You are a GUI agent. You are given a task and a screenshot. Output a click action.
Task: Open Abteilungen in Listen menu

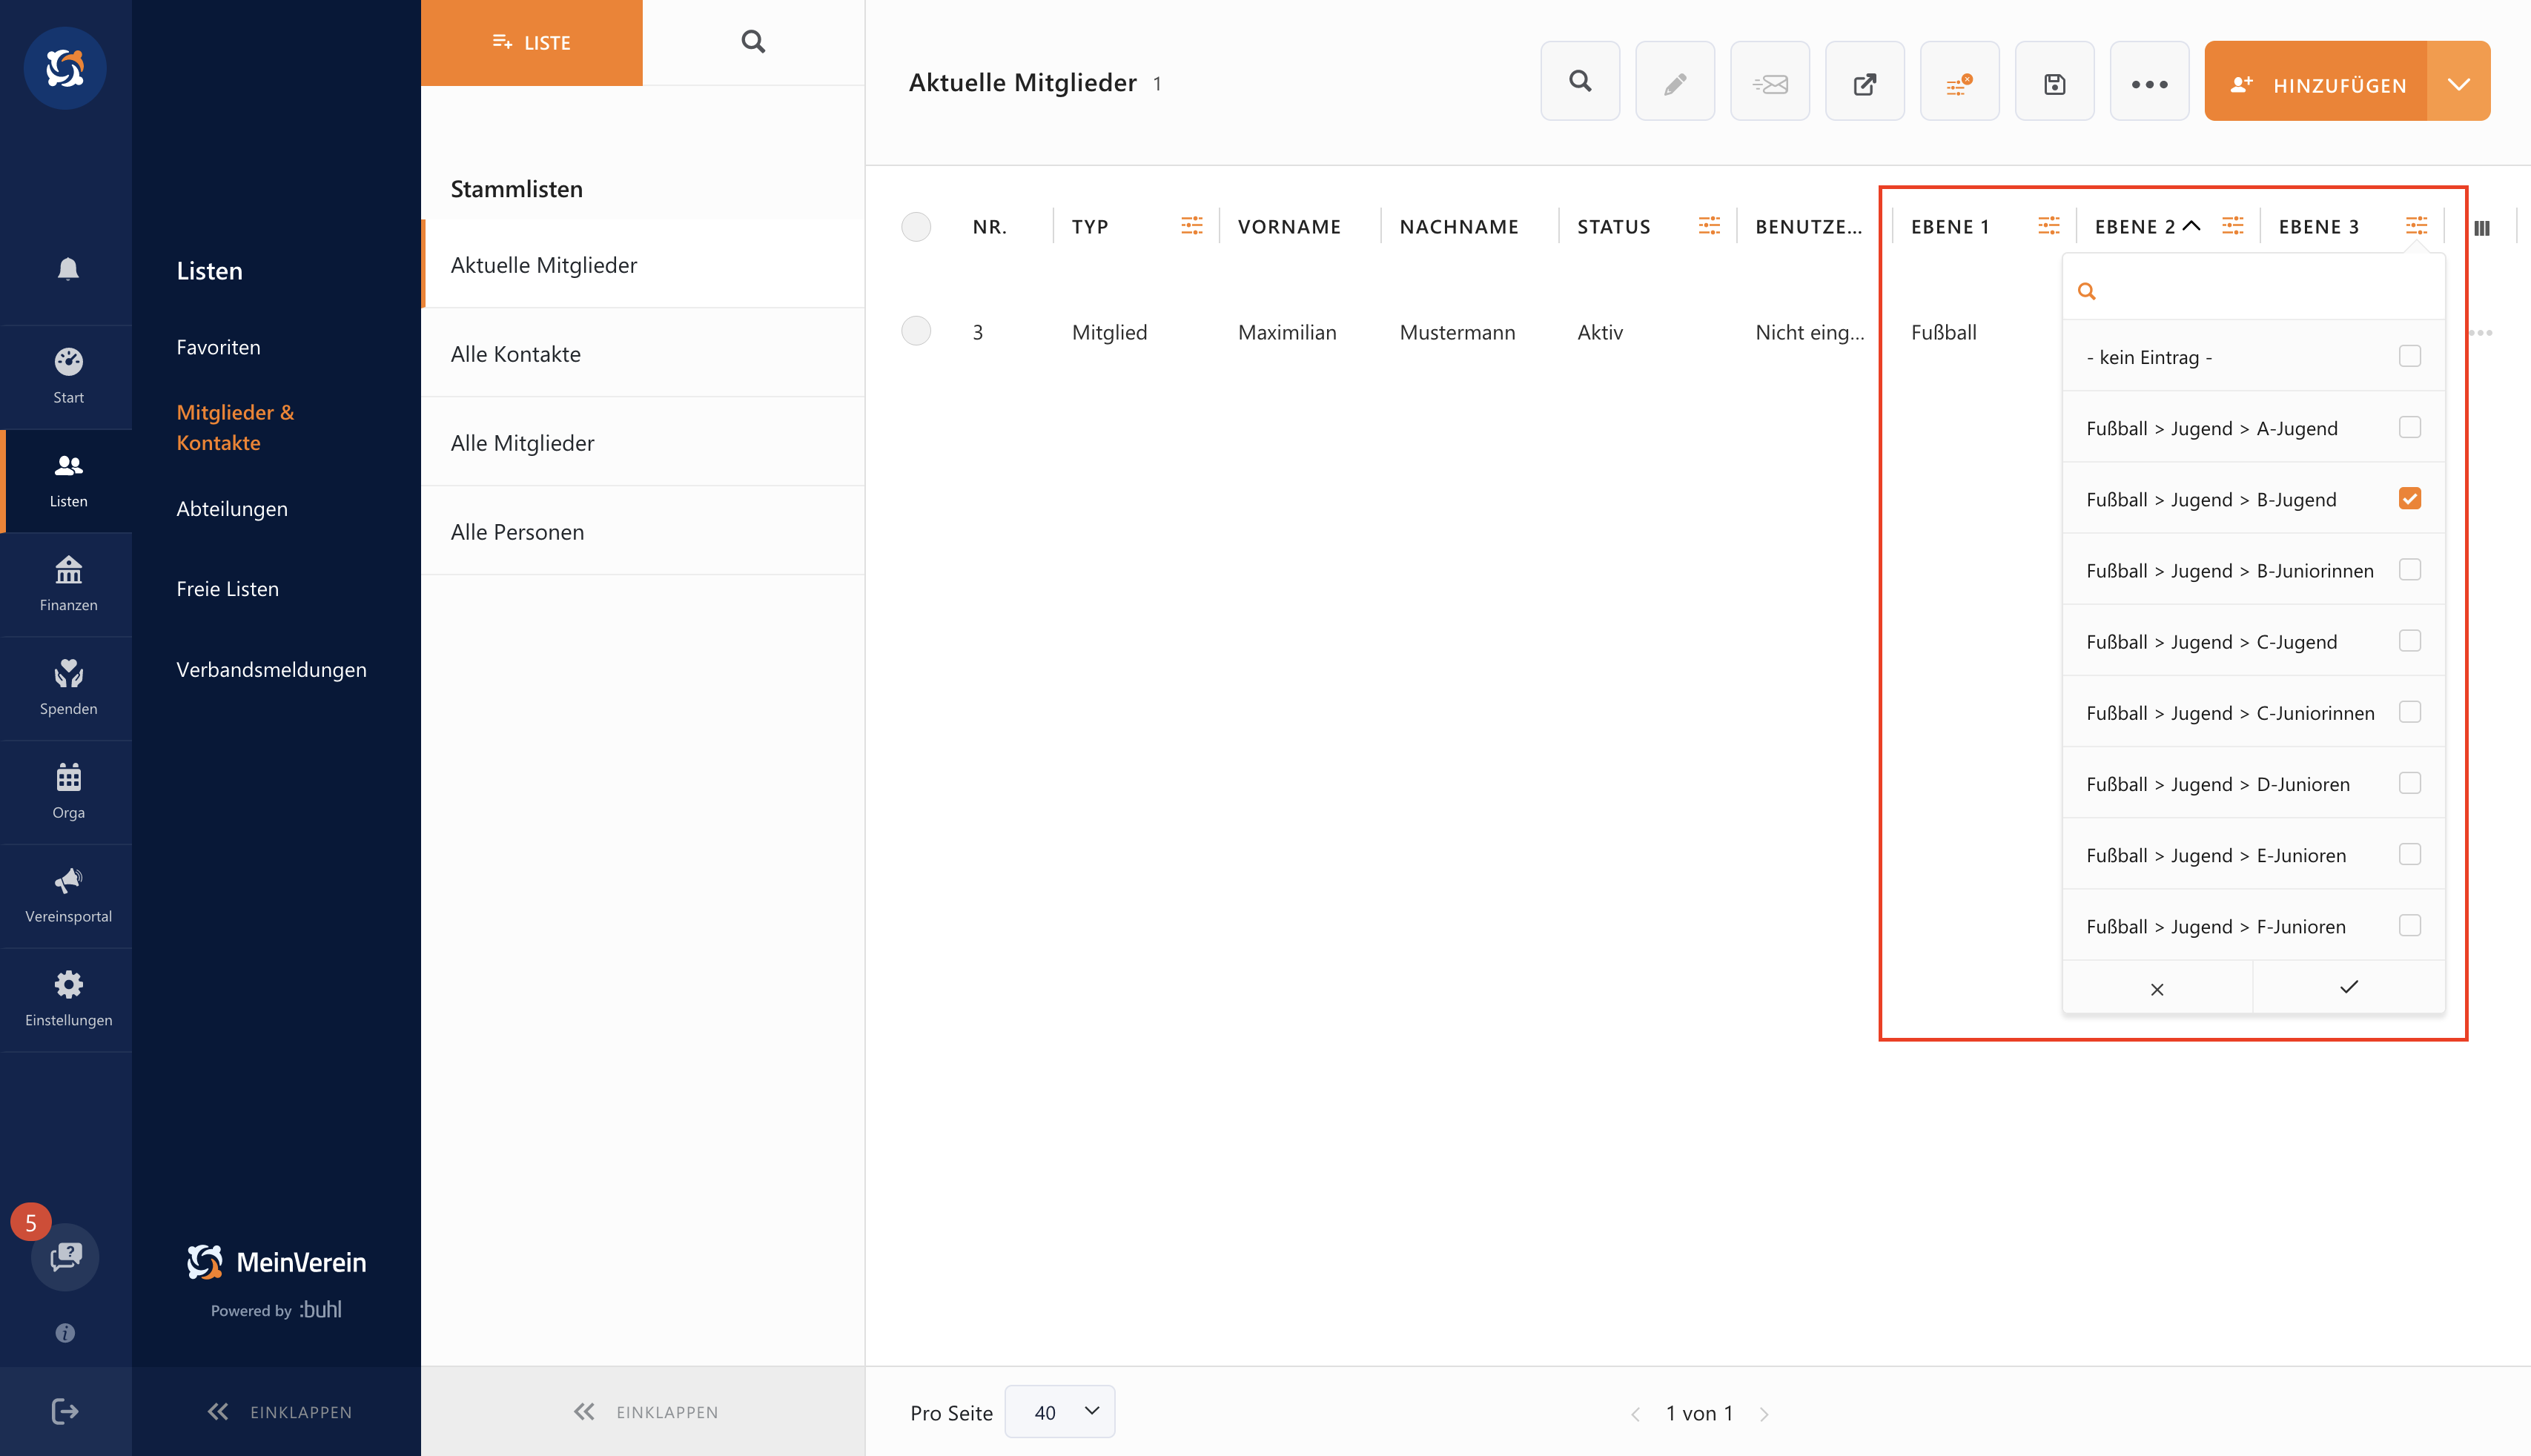click(x=231, y=509)
